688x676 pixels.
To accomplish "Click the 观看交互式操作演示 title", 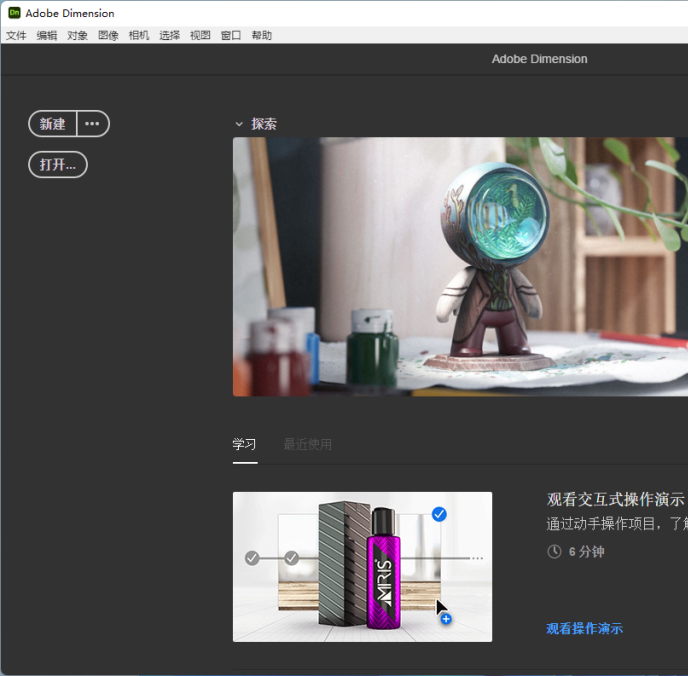I will point(616,500).
